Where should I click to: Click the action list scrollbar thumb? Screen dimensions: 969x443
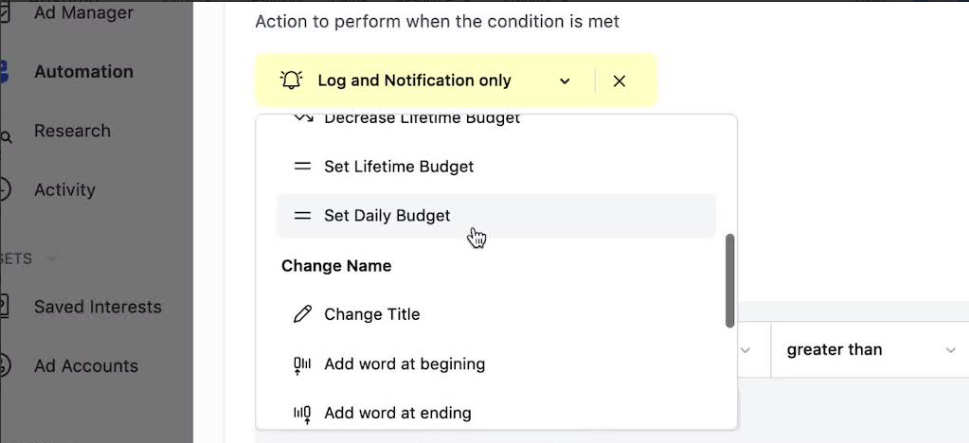point(730,281)
